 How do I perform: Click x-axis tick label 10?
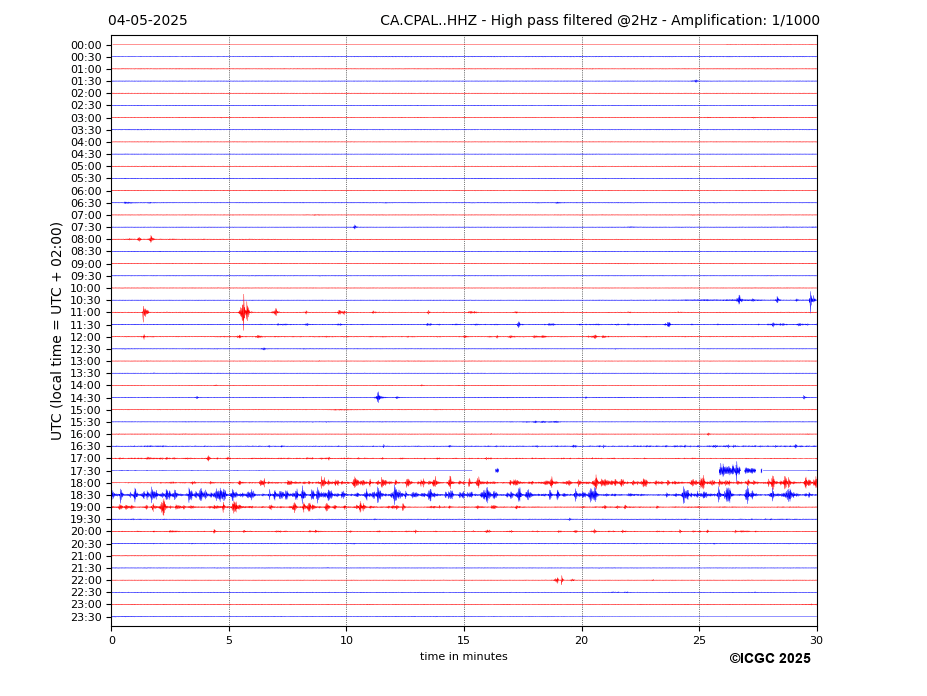(346, 640)
